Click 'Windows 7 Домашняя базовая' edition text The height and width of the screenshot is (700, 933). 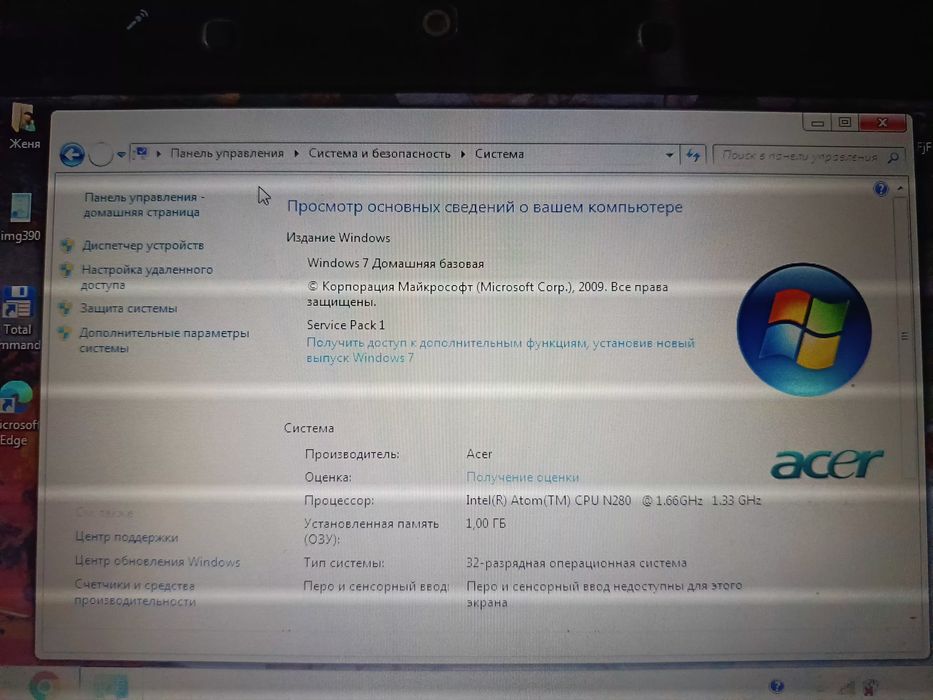tap(396, 263)
